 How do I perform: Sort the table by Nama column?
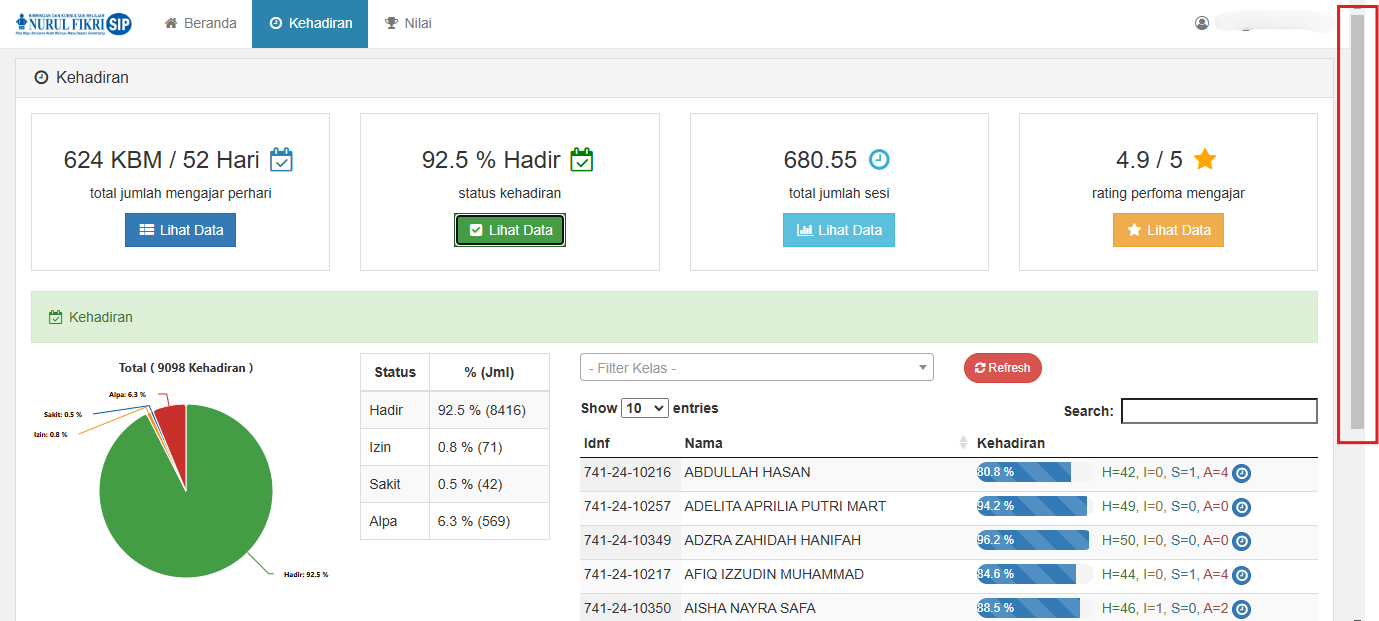(822, 443)
